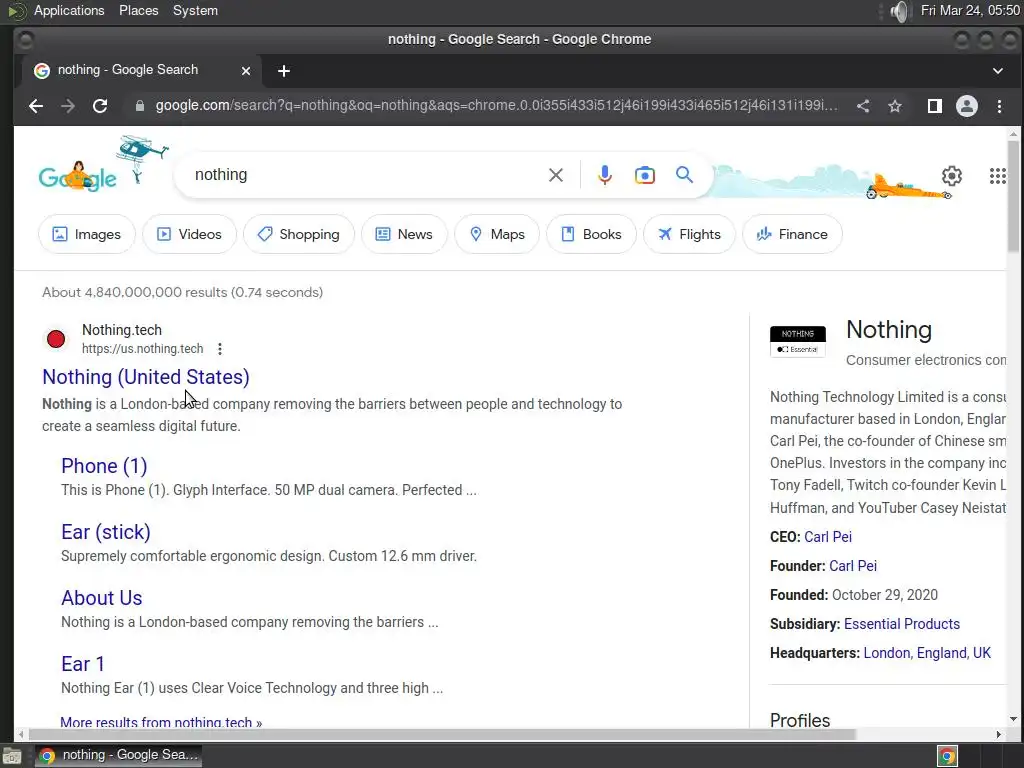Screen dimensions: 1024x768
Task: Open London, England, UK headquarters link
Action: click(x=927, y=653)
